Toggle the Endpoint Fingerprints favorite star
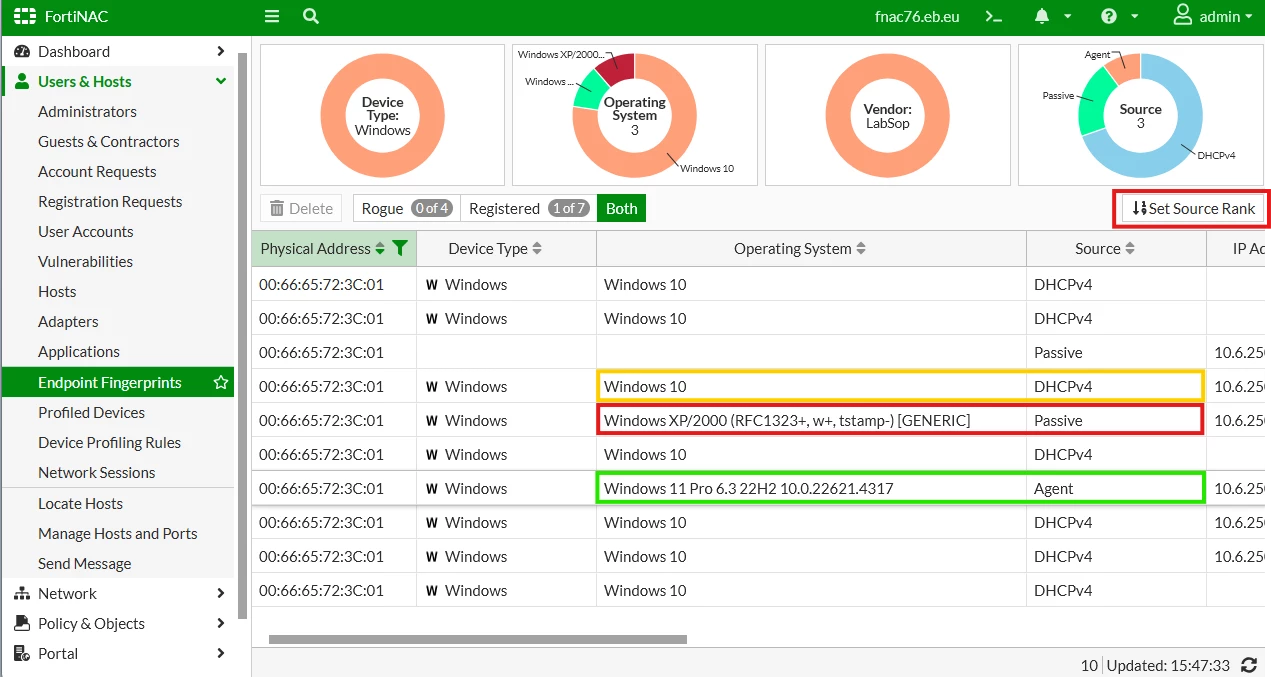Image resolution: width=1271 pixels, height=677 pixels. [221, 383]
